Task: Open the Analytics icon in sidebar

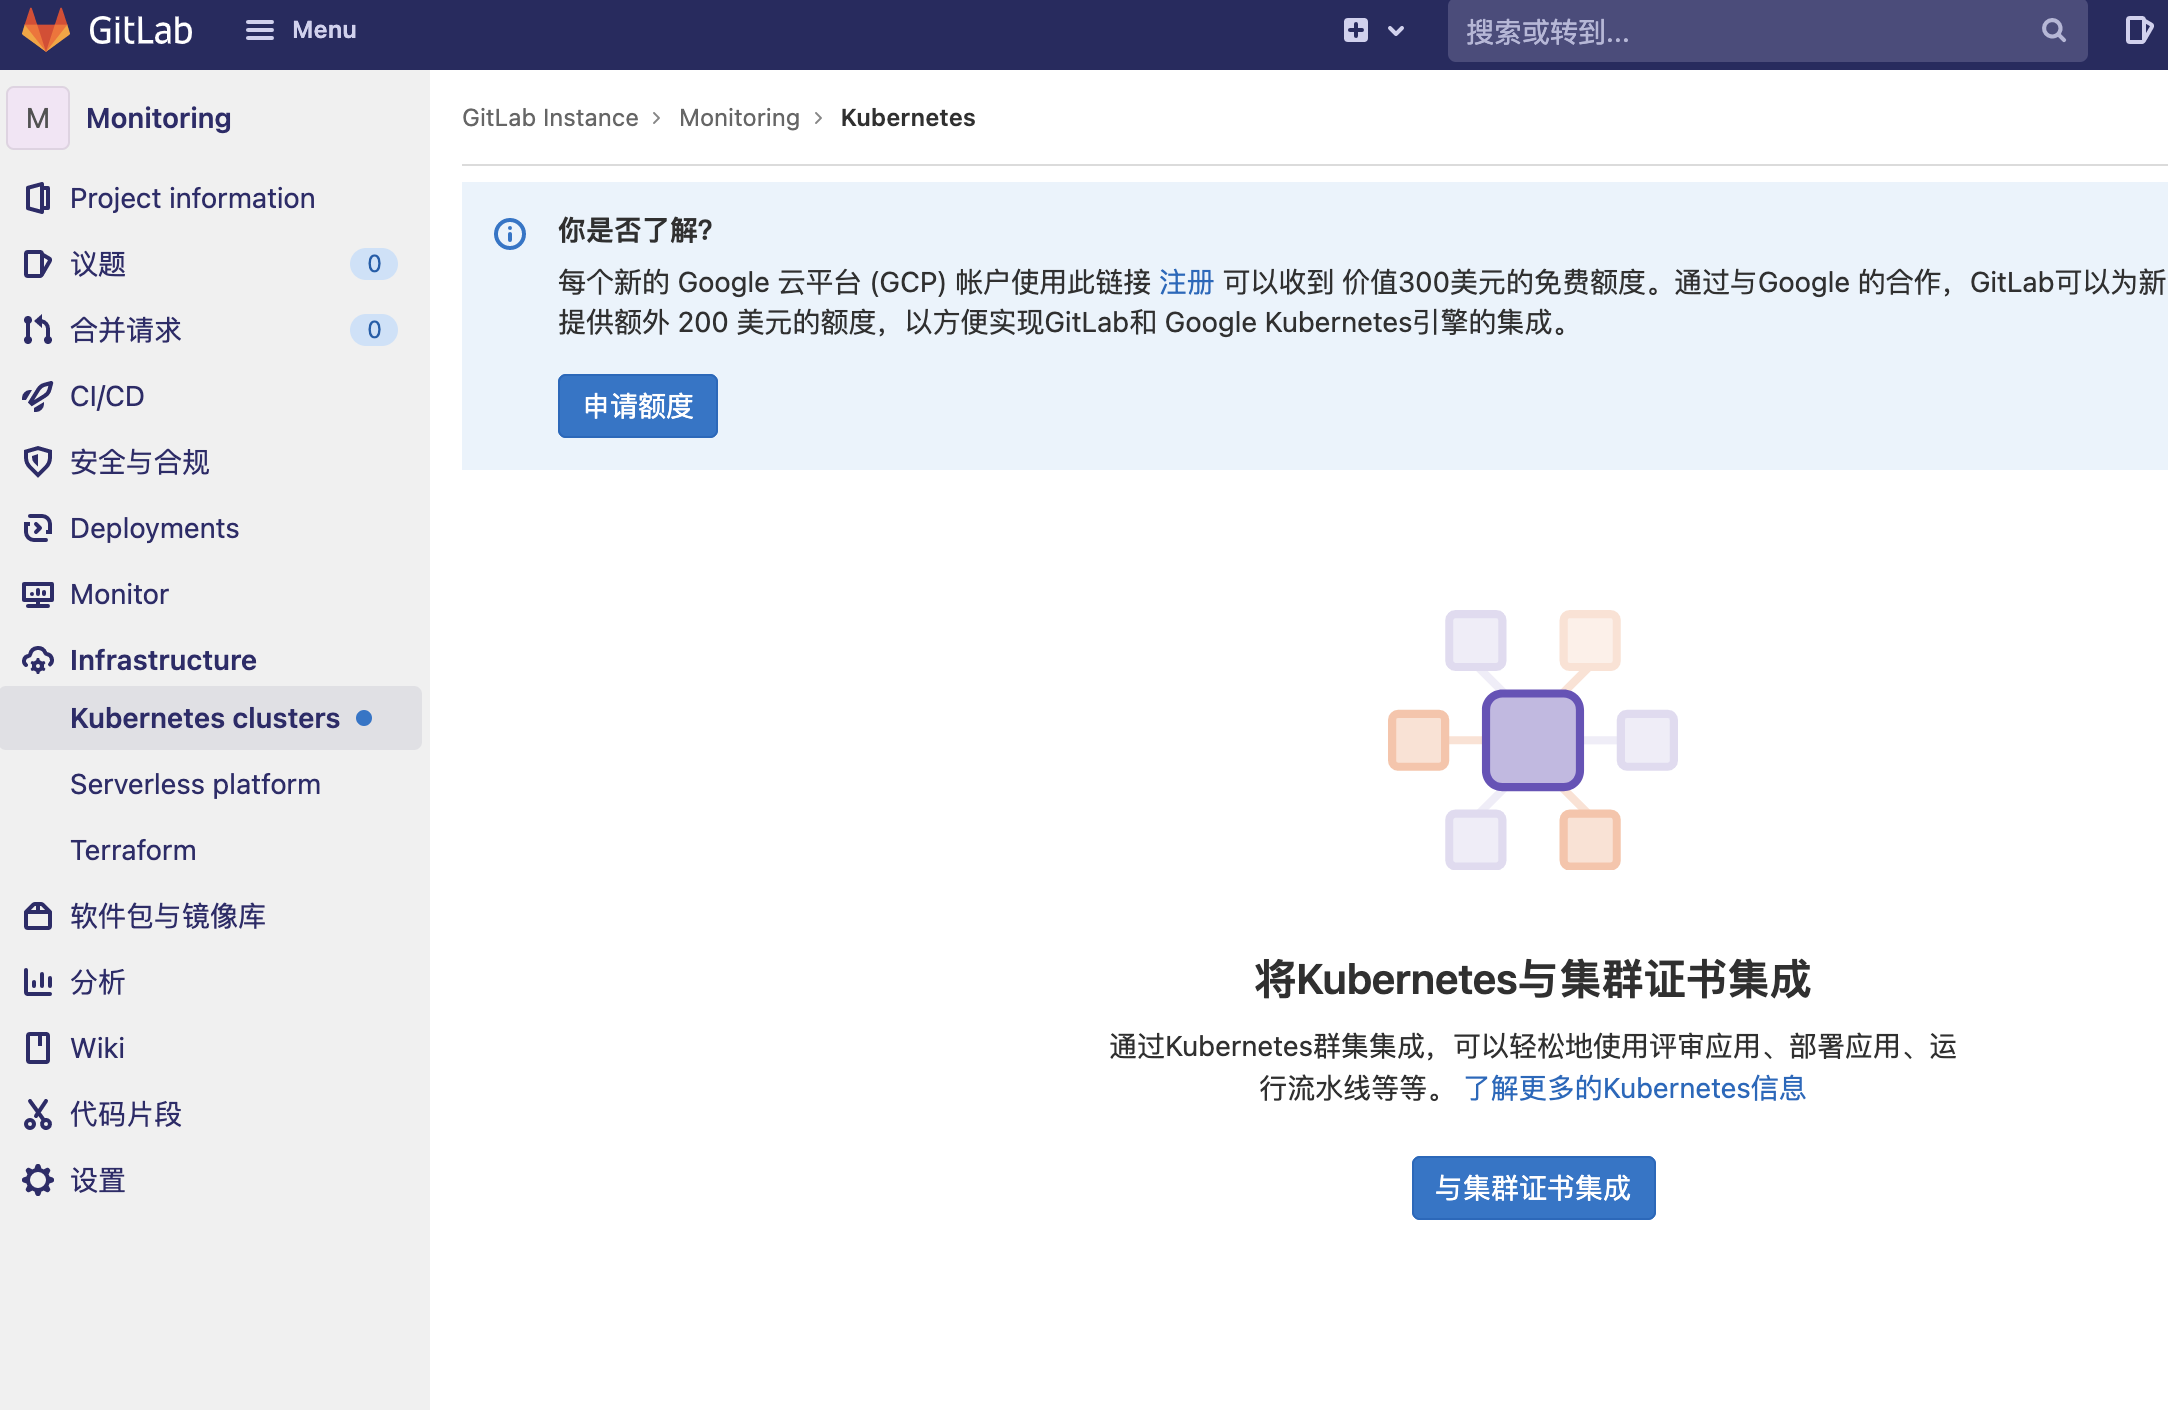Action: 38,982
